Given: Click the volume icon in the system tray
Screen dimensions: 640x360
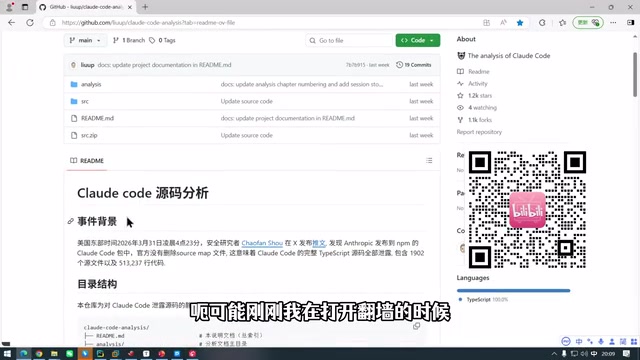Looking at the screenshot, I should pos(584,353).
